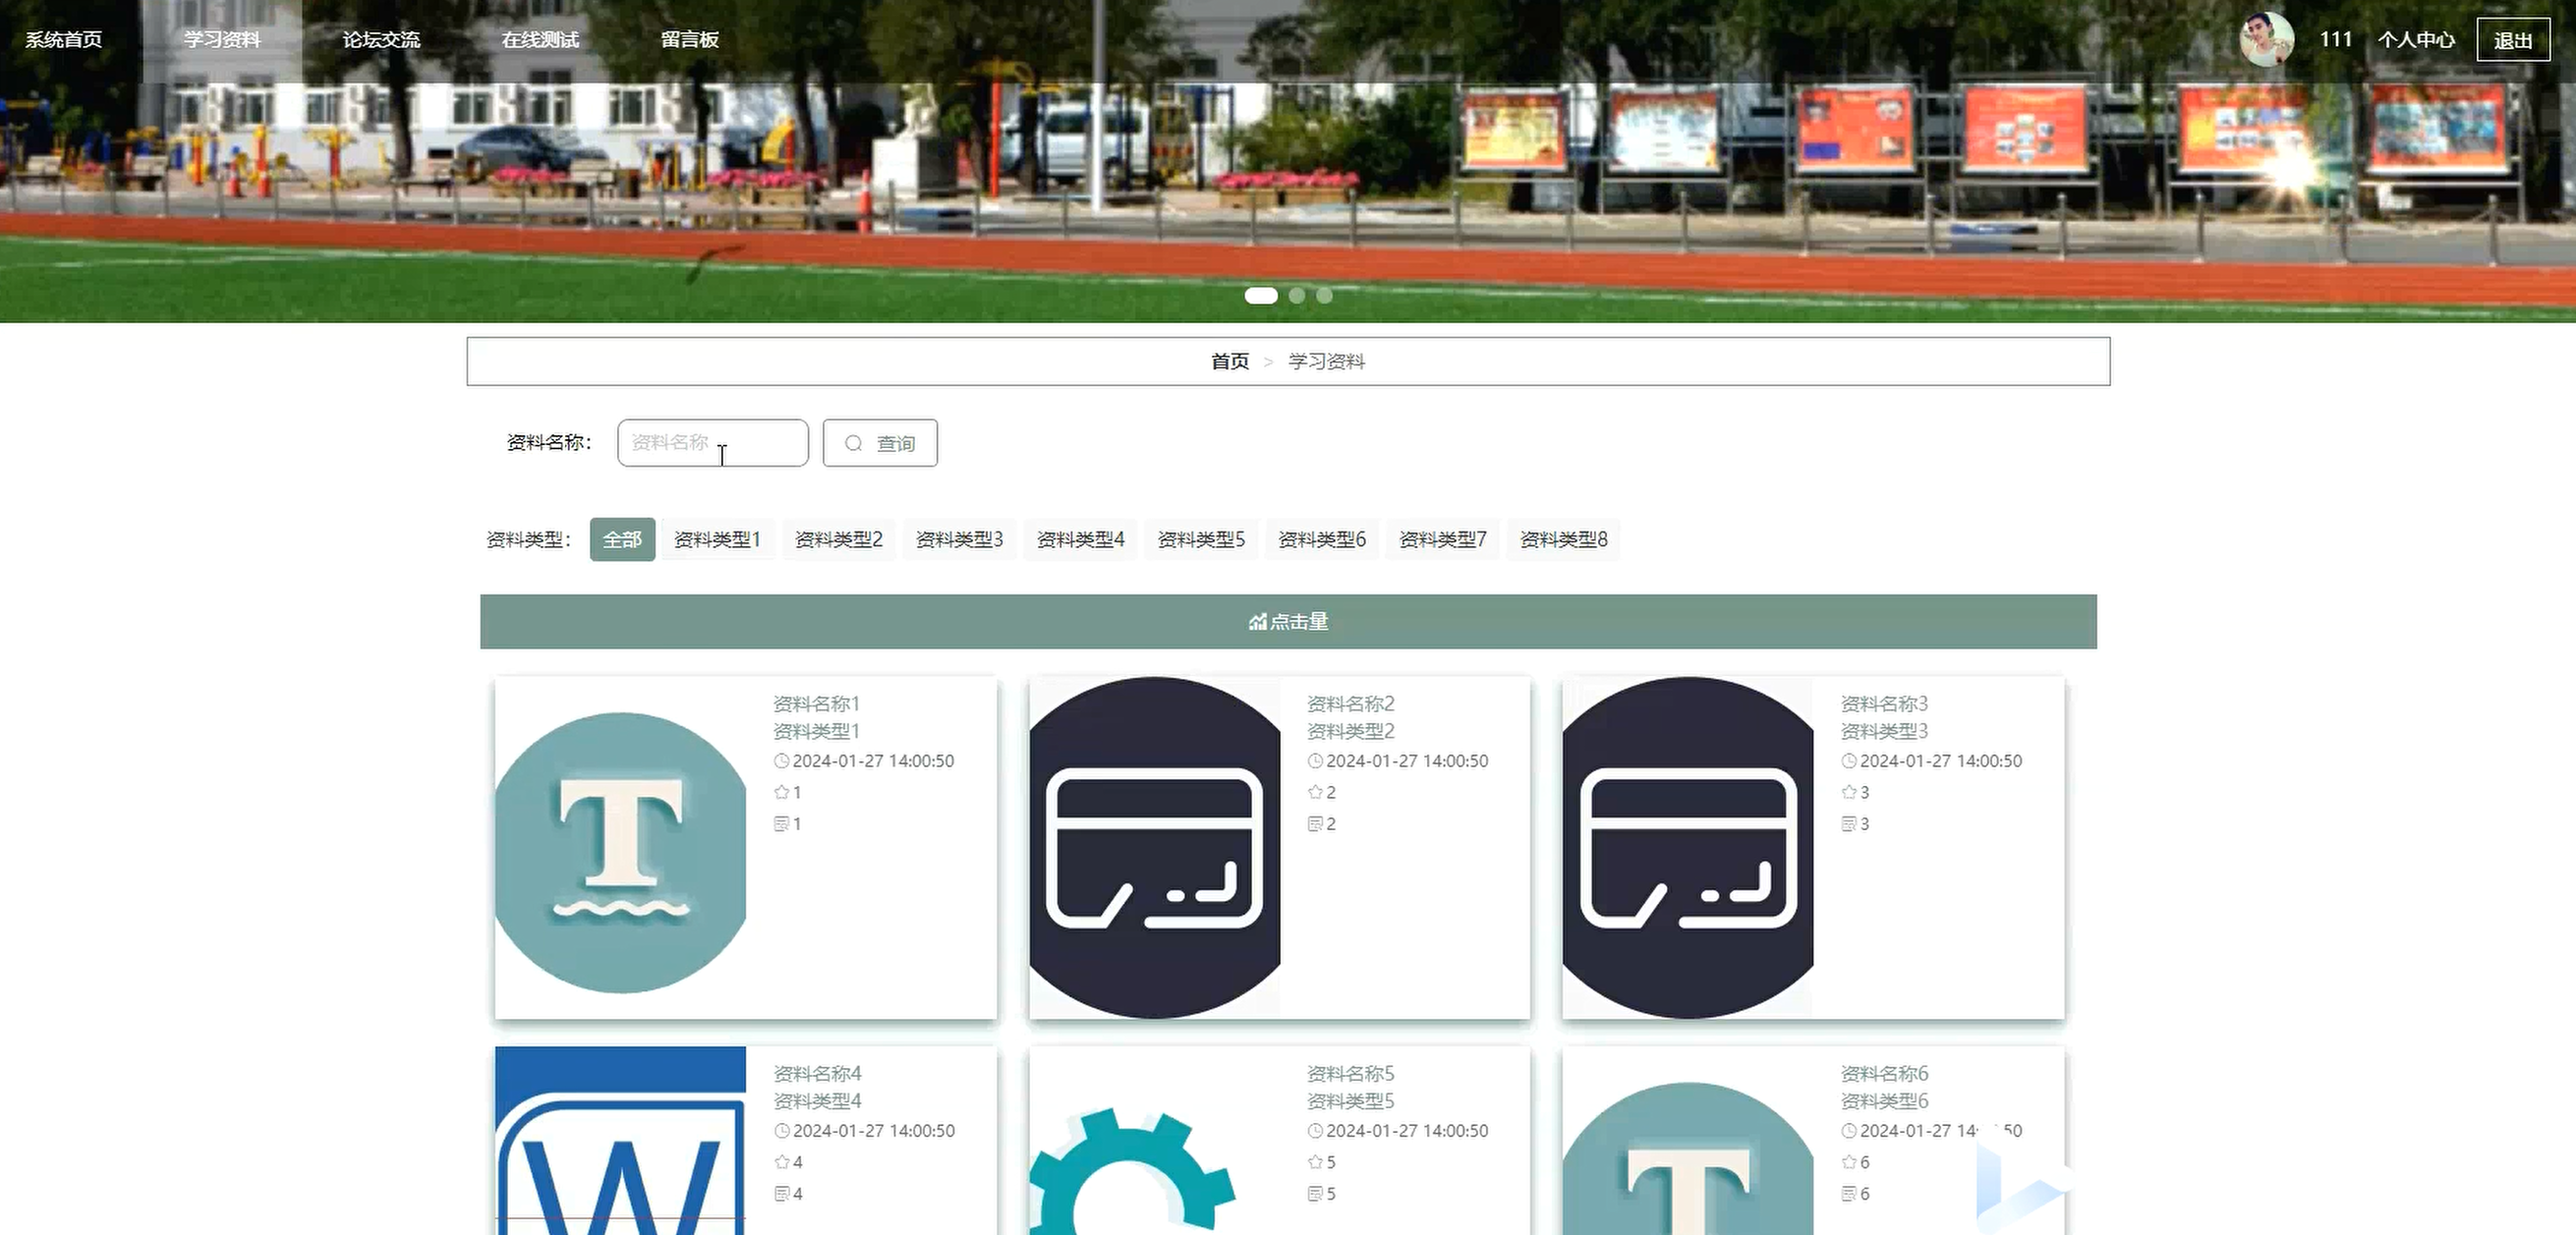The width and height of the screenshot is (2576, 1235).
Task: Click the clock icon on 资料名称4 card
Action: (781, 1131)
